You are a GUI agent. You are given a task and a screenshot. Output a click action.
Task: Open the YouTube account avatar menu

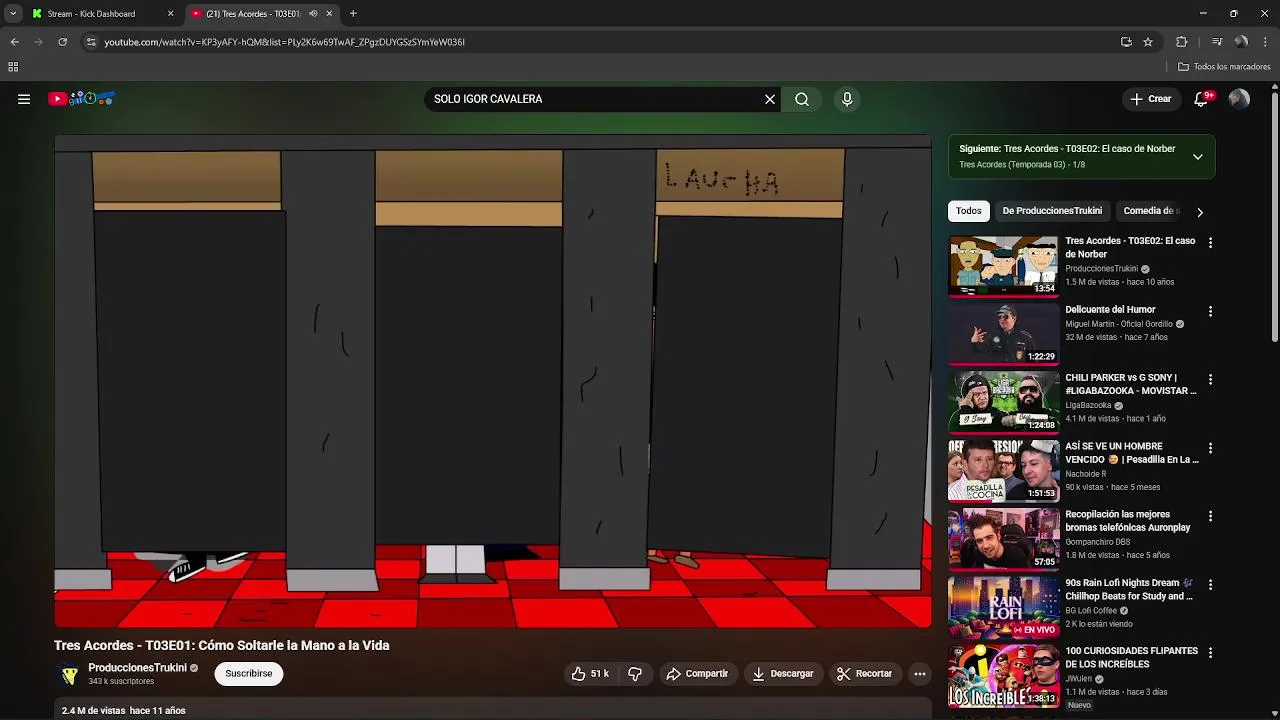pyautogui.click(x=1239, y=99)
